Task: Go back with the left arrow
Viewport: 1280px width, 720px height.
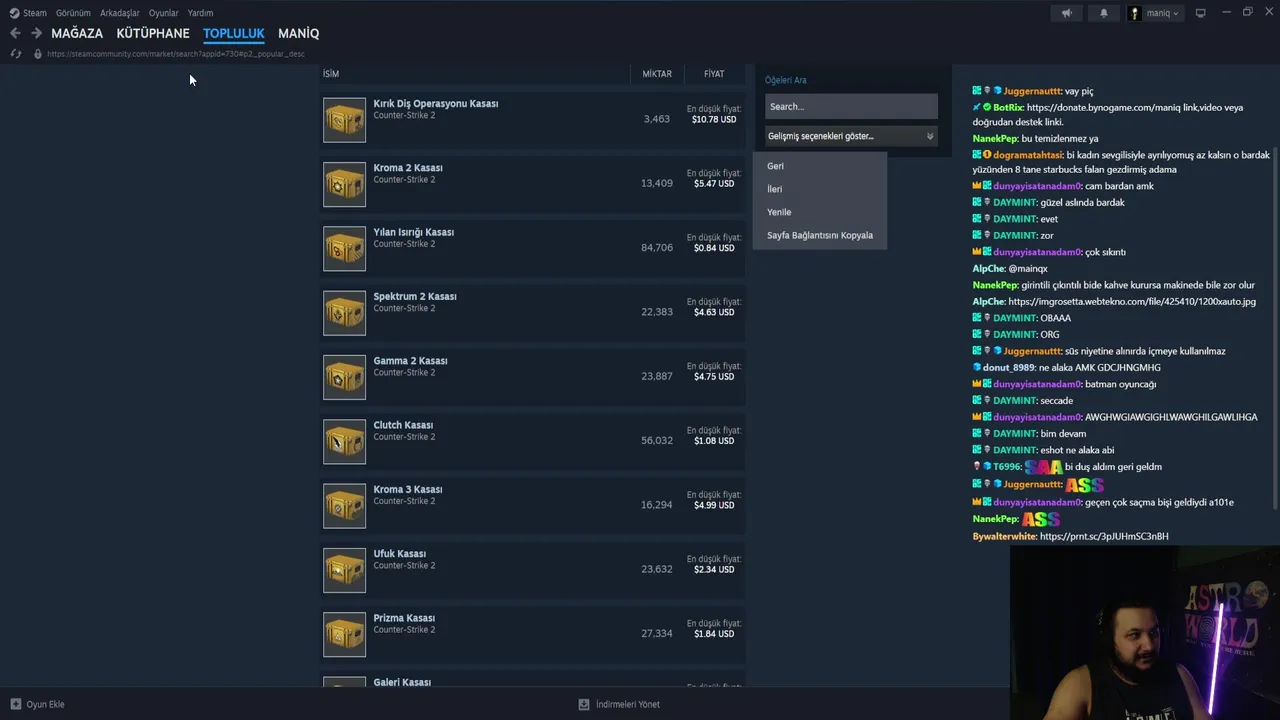Action: pyautogui.click(x=15, y=33)
